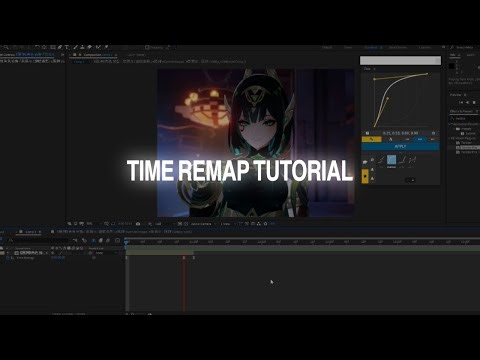Viewport: 480px width, 360px height.
Task: Select the Pen tool in the toolbar
Action: point(60,47)
